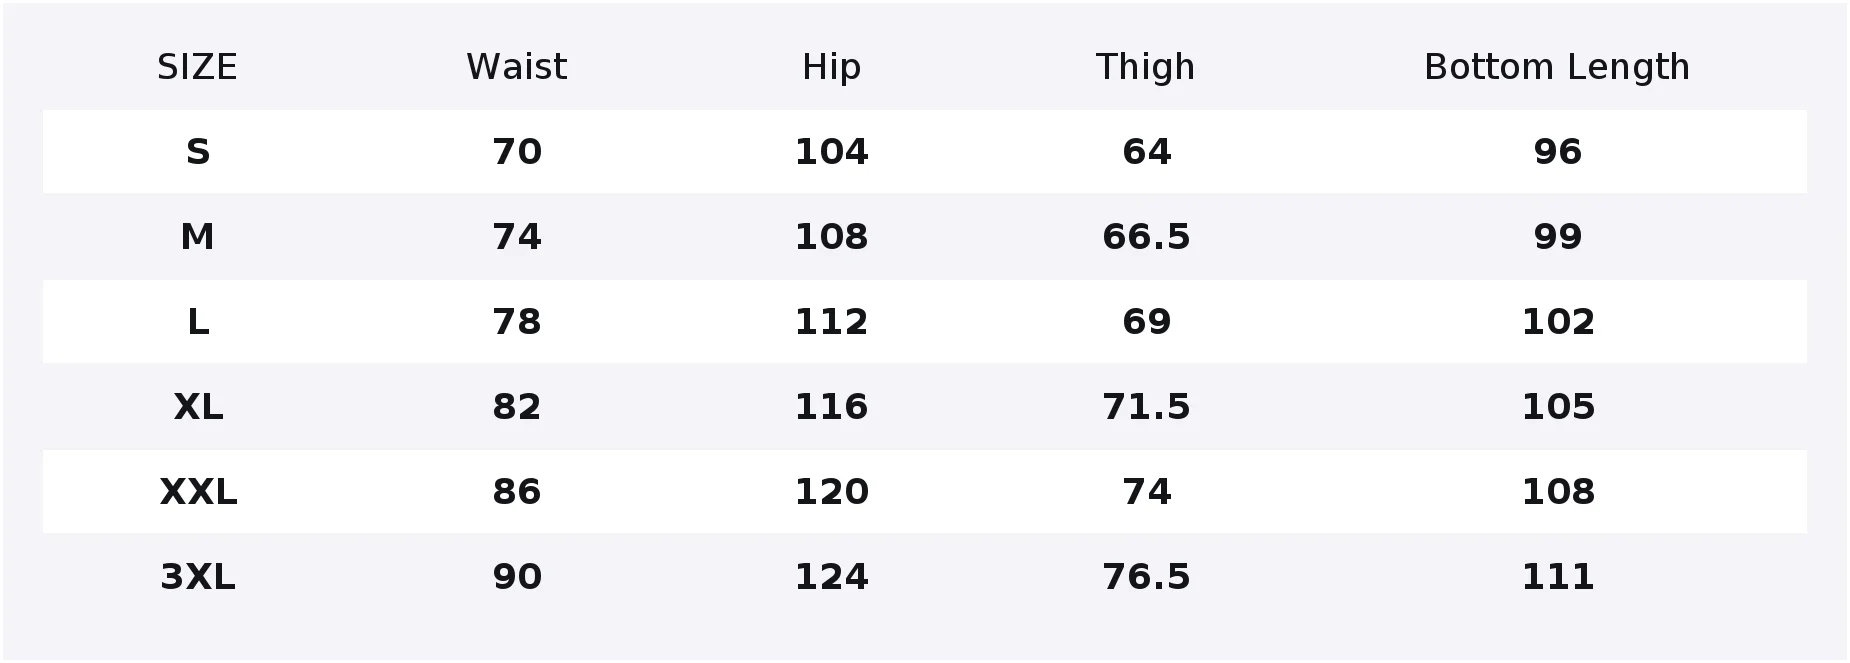Click bottom length value 102
The image size is (1850, 663).
[1558, 322]
